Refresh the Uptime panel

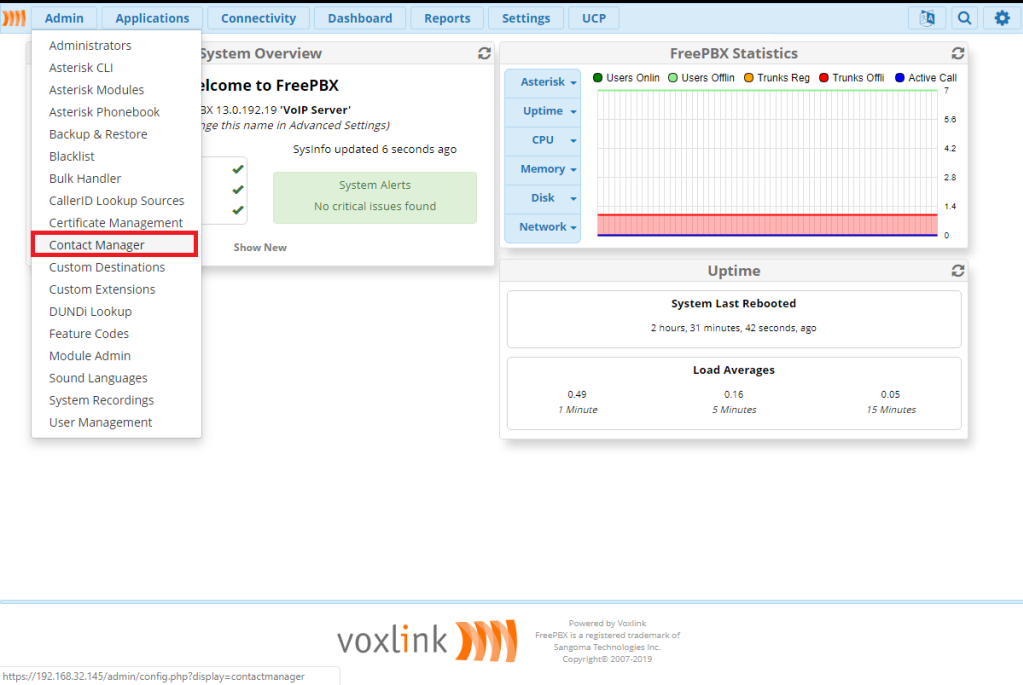[x=958, y=271]
